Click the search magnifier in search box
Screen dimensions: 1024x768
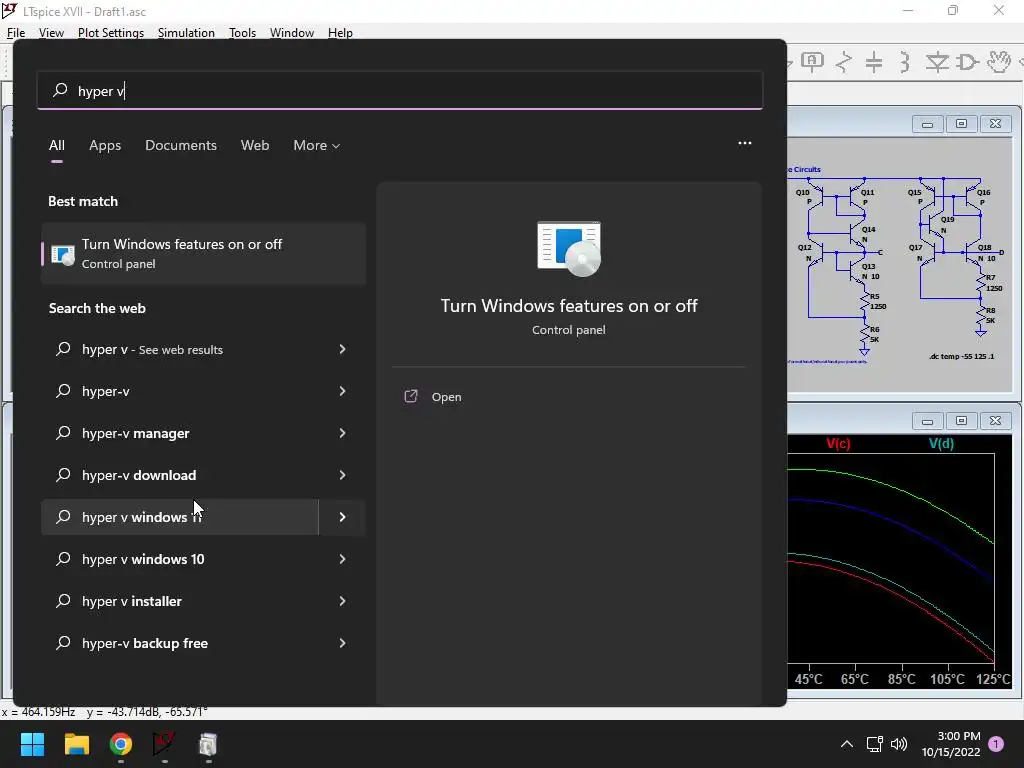[60, 90]
